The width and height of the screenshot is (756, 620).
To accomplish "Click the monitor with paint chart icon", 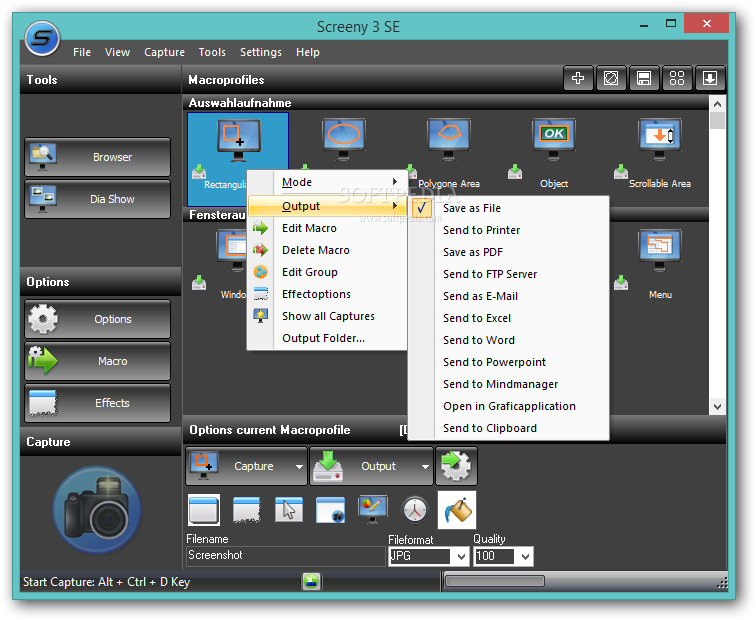I will tap(372, 510).
